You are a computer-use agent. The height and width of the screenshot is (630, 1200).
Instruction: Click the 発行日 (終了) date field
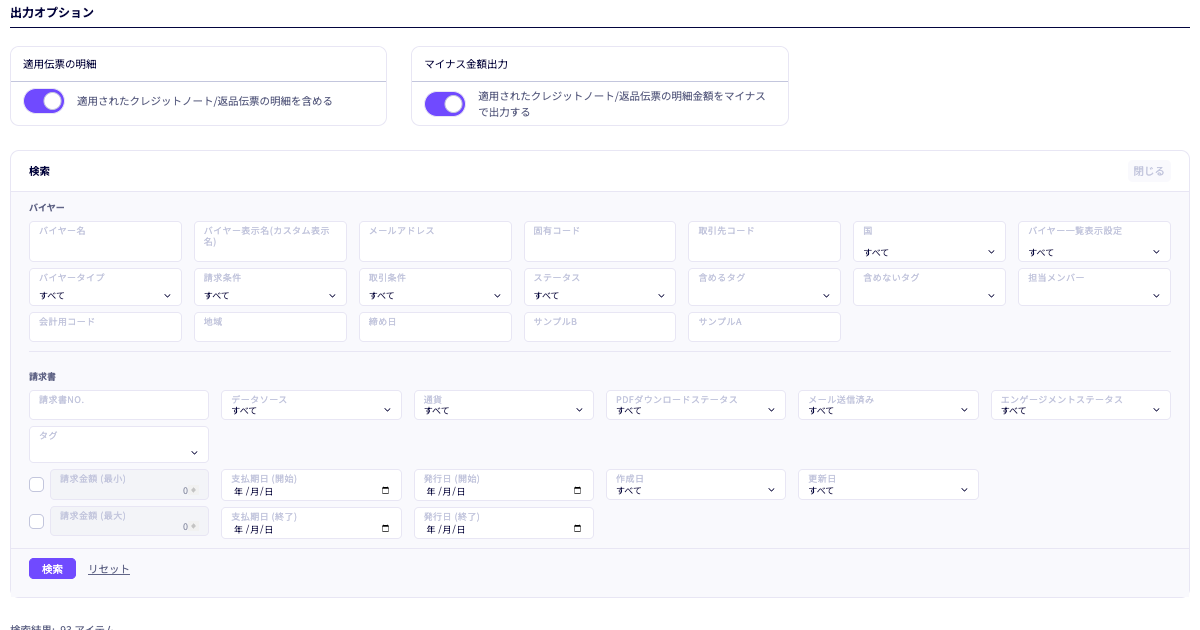pos(504,523)
